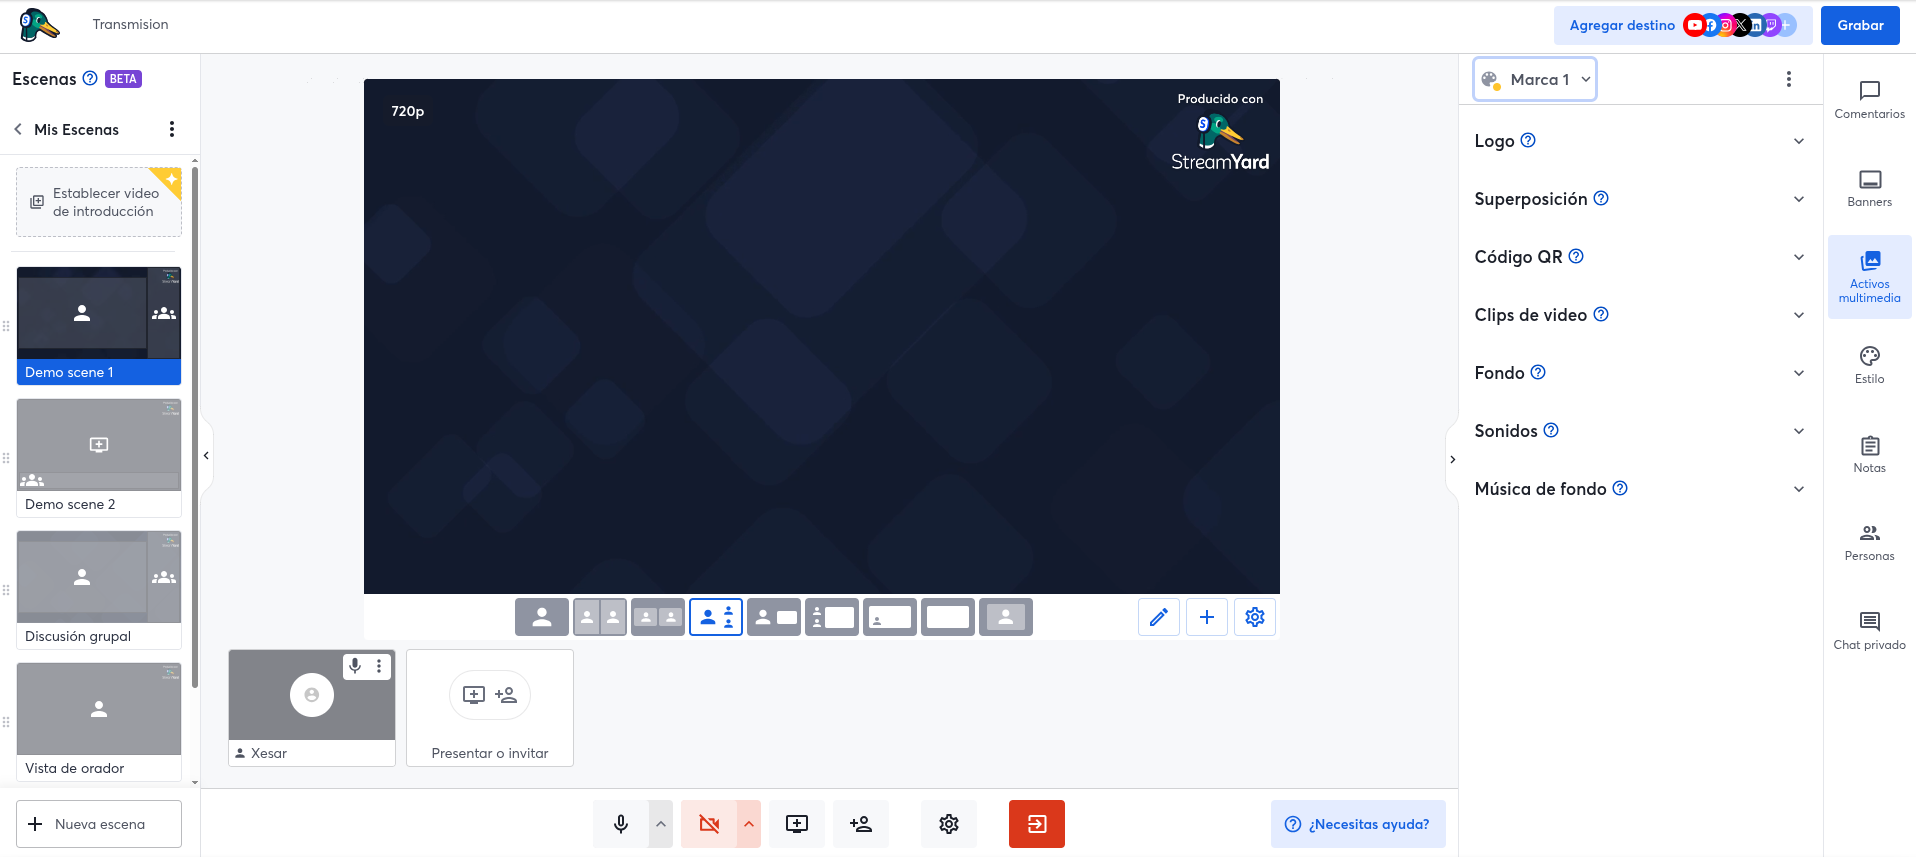
Task: Click the share screen icon in bottom bar
Action: click(x=797, y=824)
